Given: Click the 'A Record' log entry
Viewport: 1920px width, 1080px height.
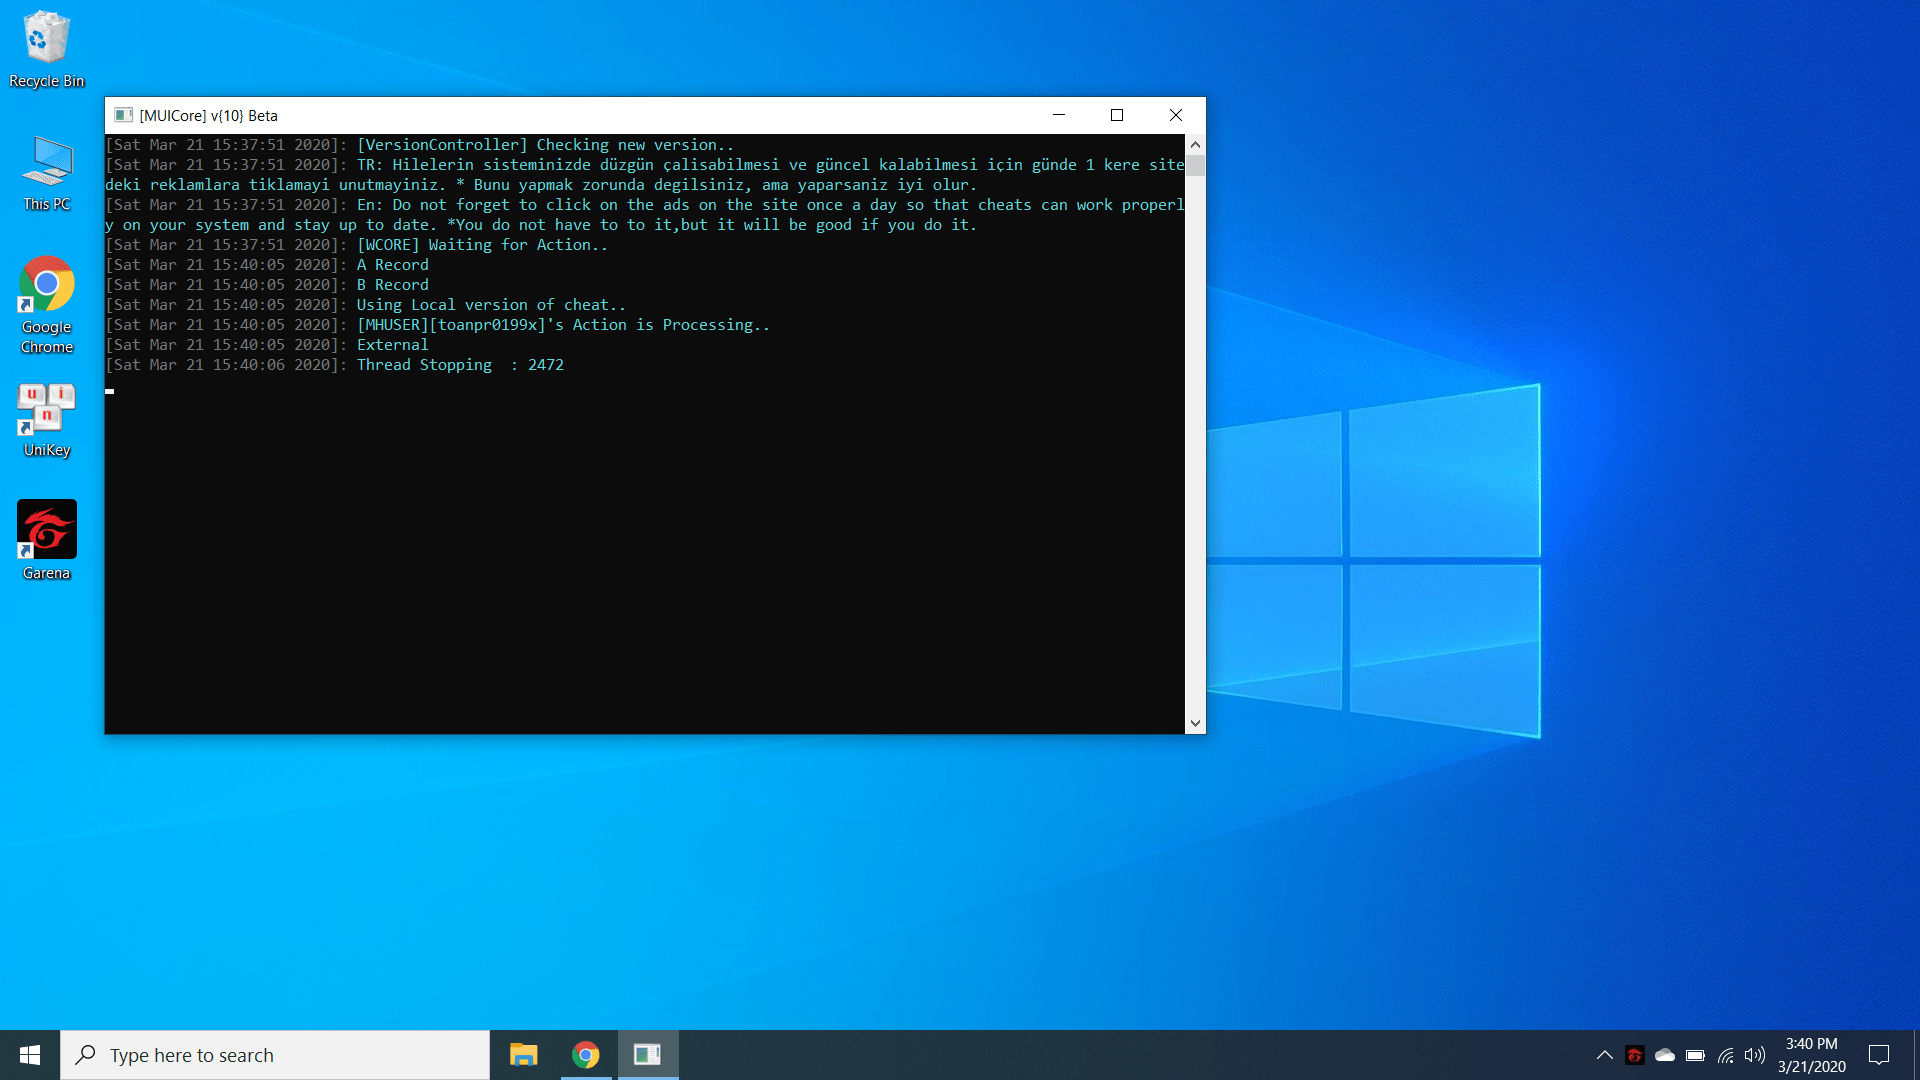Looking at the screenshot, I should click(x=393, y=265).
